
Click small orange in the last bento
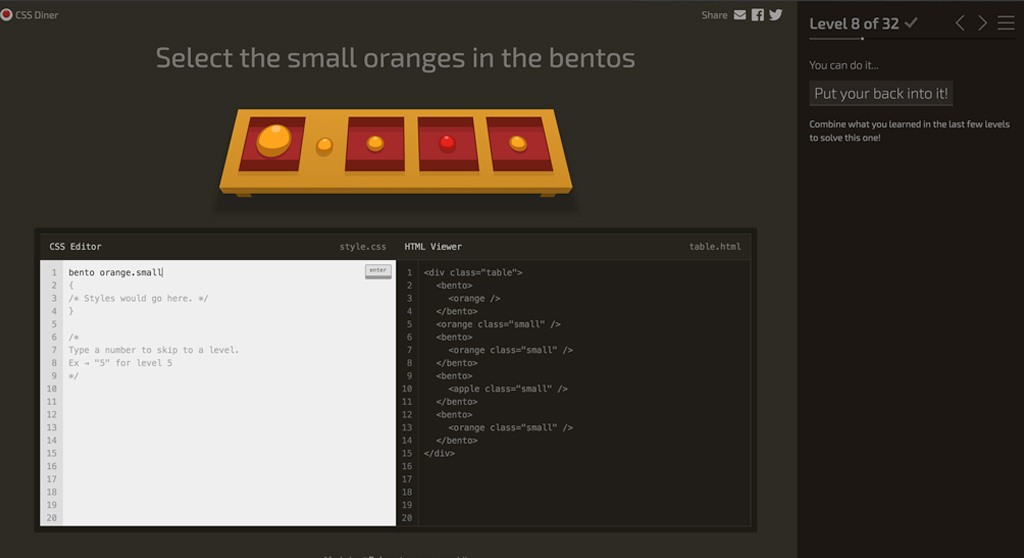click(517, 143)
